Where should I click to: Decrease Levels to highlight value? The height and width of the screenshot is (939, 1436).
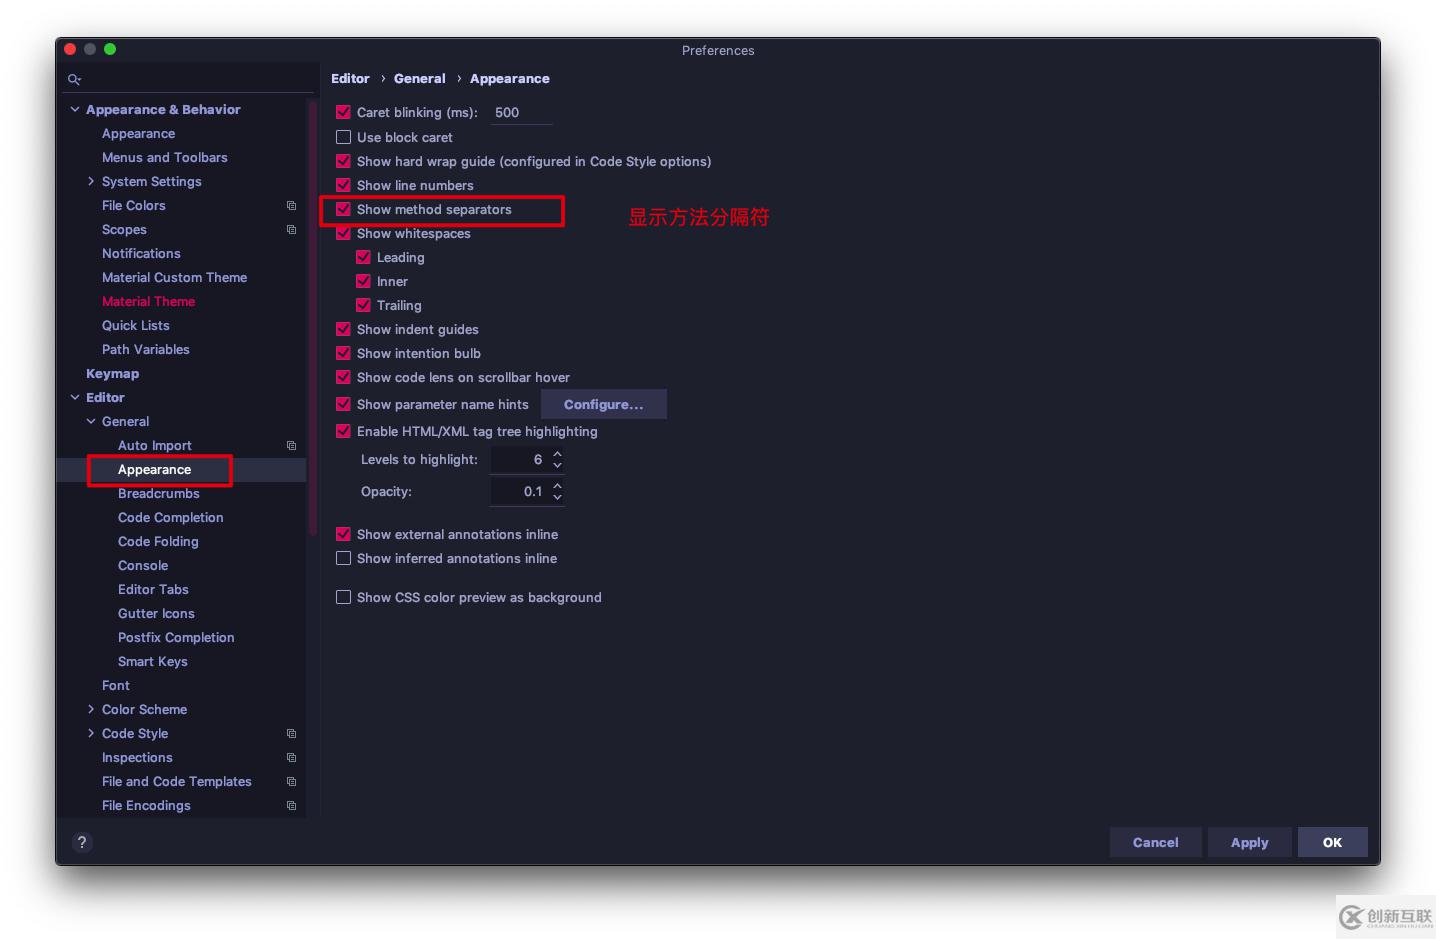coord(557,465)
